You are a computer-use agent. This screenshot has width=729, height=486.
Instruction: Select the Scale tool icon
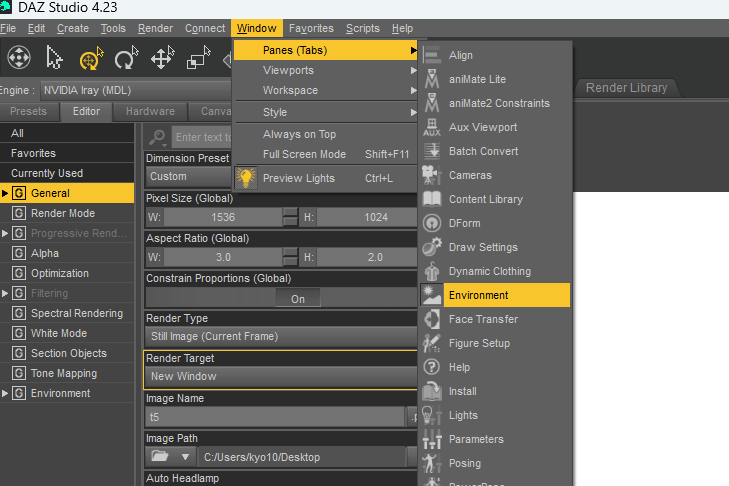click(x=198, y=58)
